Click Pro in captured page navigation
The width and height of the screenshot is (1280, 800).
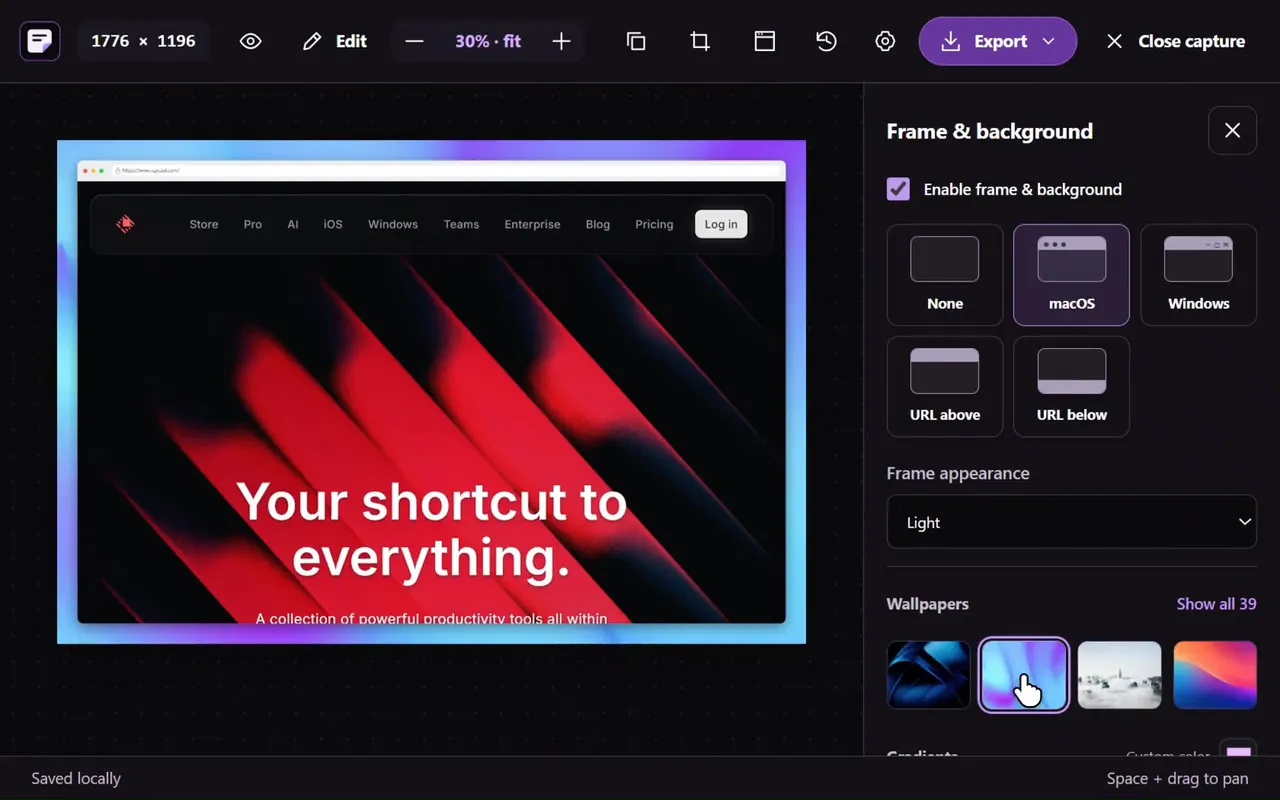tap(253, 224)
